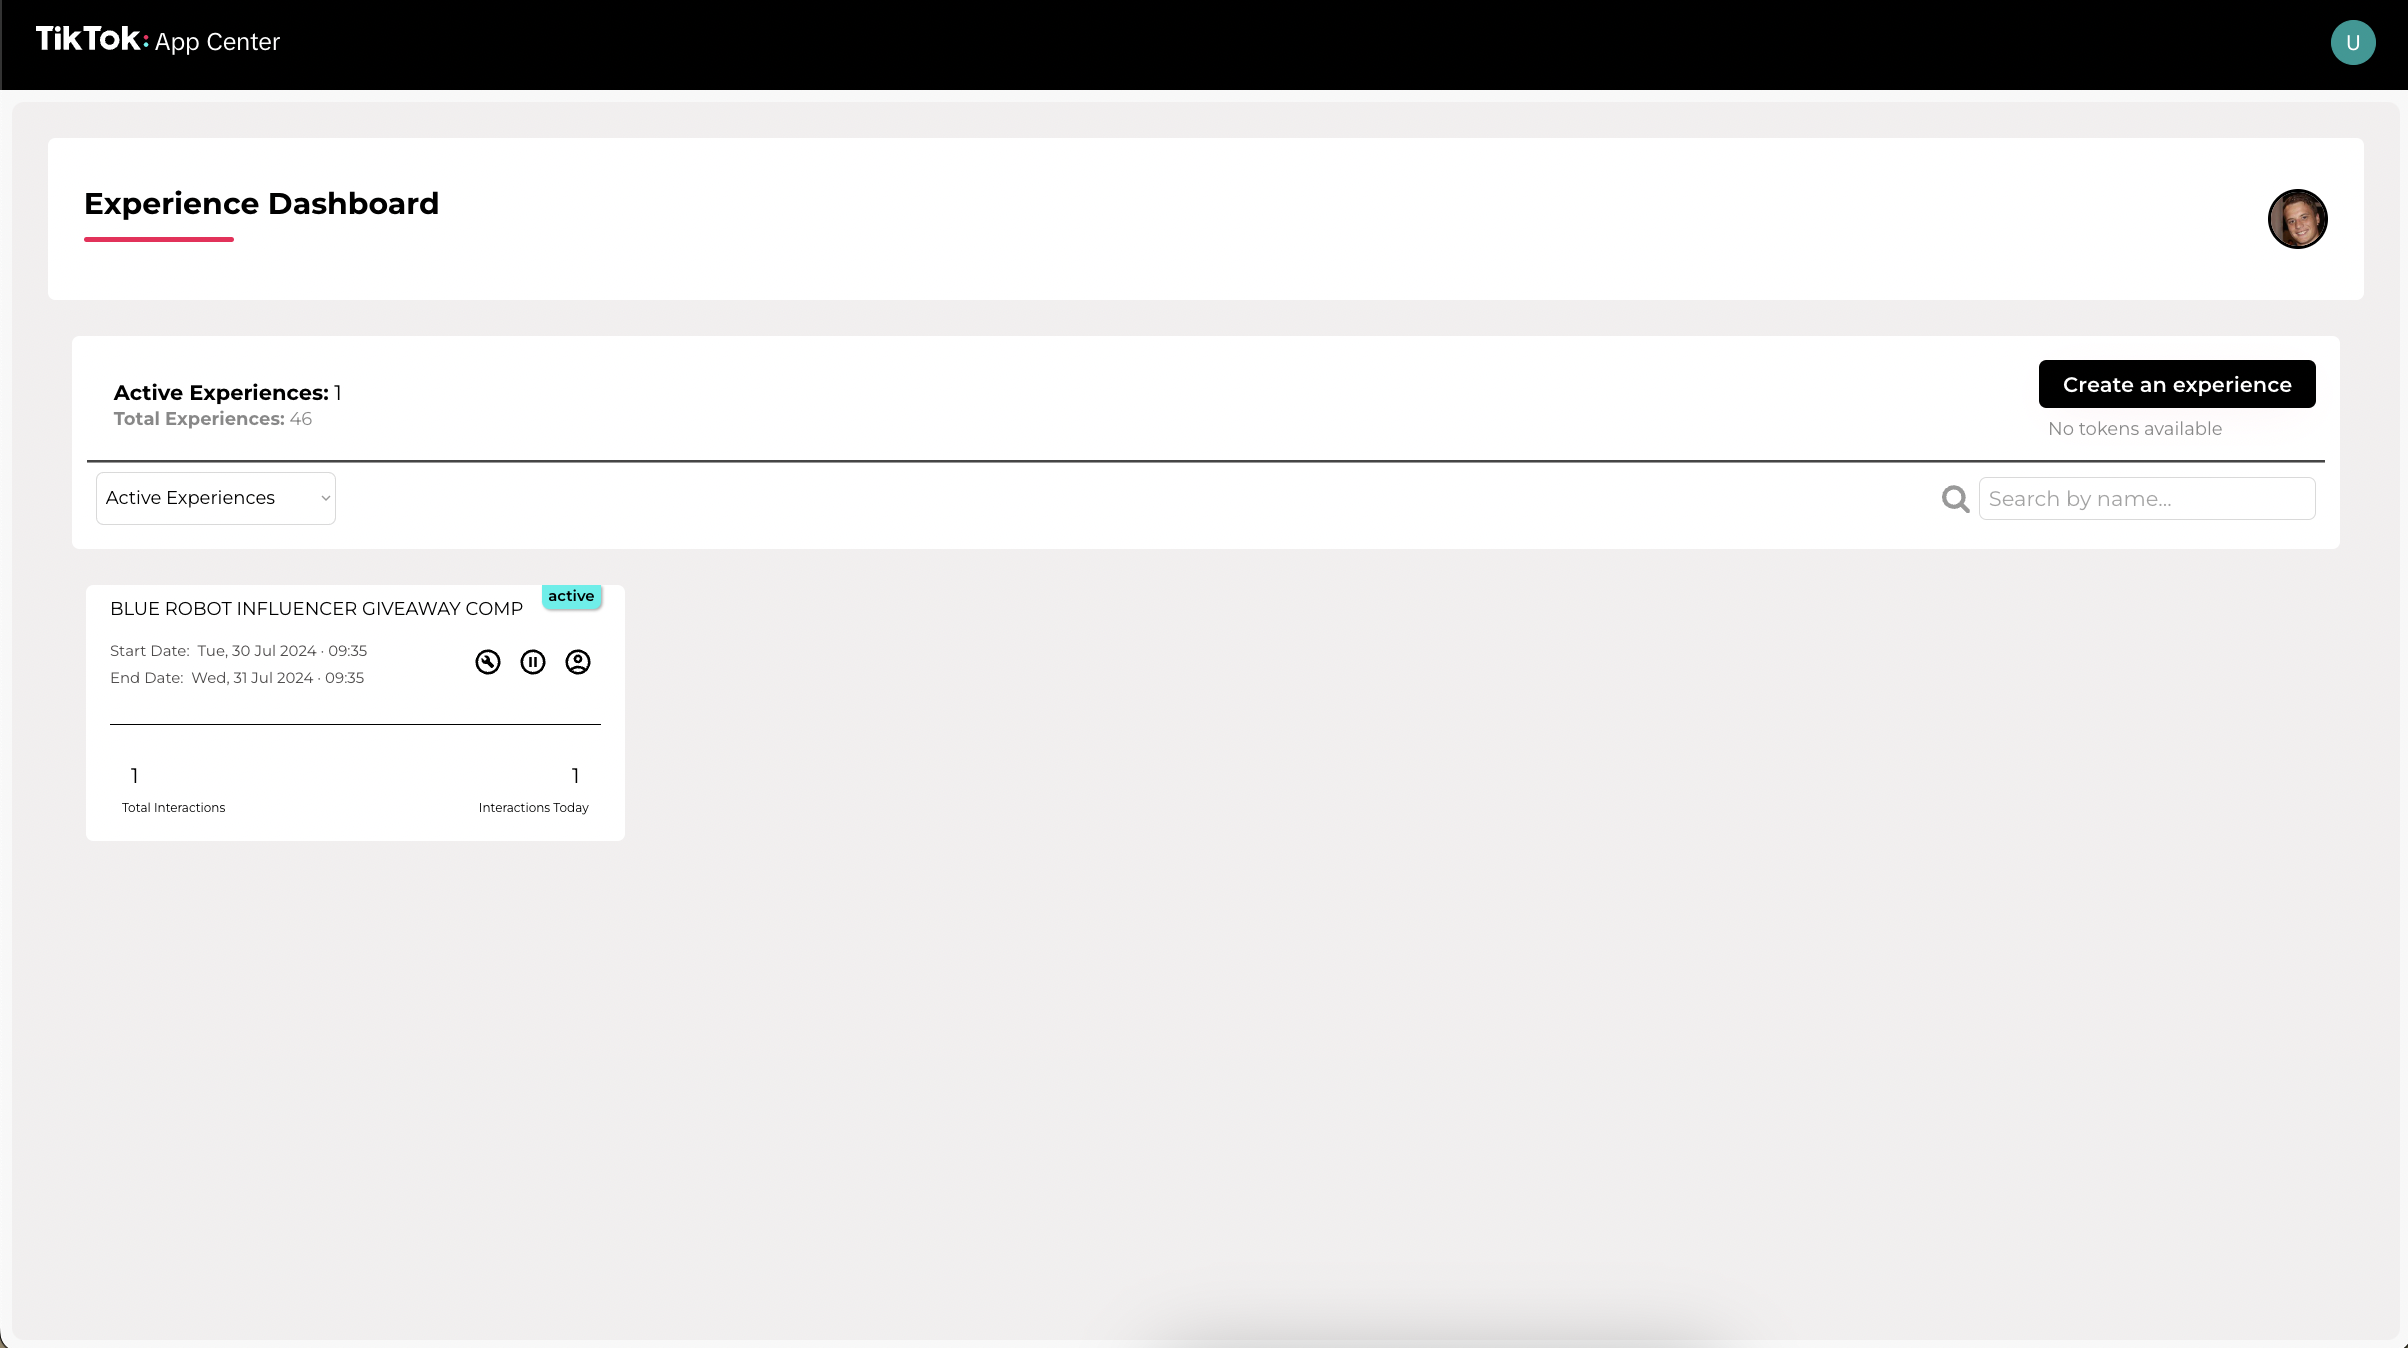The height and width of the screenshot is (1348, 2408).
Task: Click the magnifying glass search icon
Action: coord(1956,499)
